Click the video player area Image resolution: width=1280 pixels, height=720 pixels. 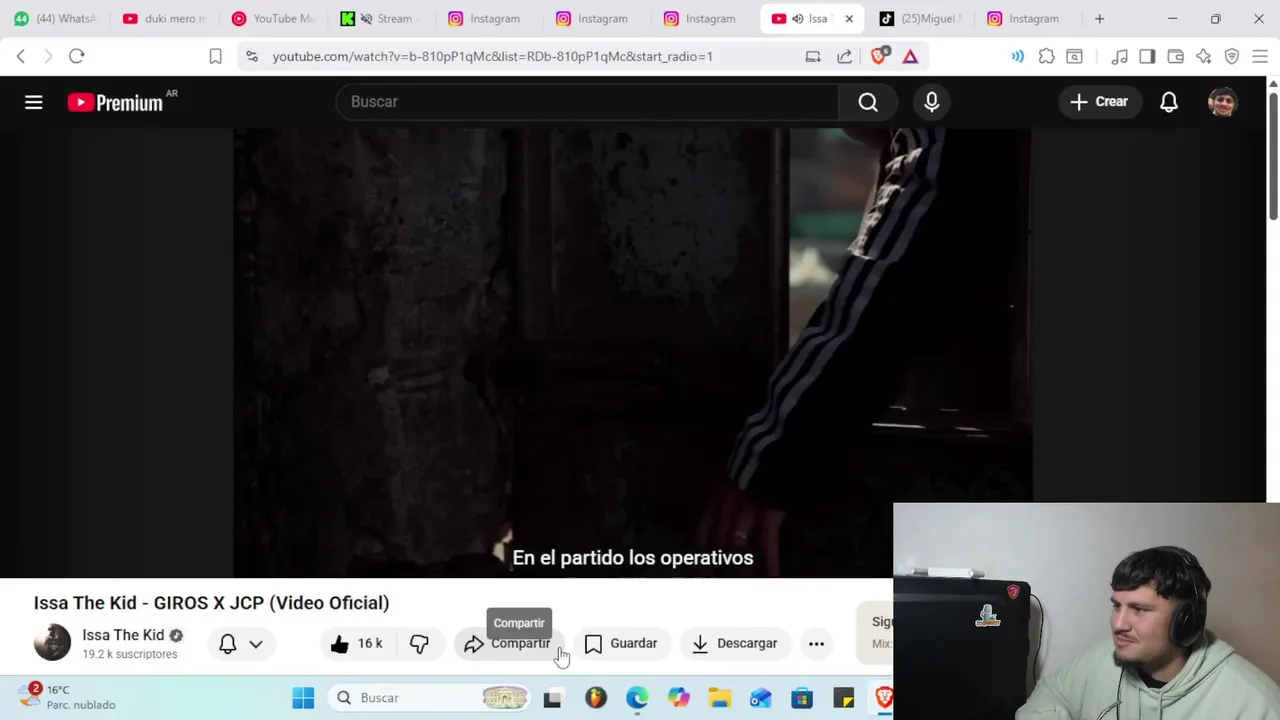[632, 352]
